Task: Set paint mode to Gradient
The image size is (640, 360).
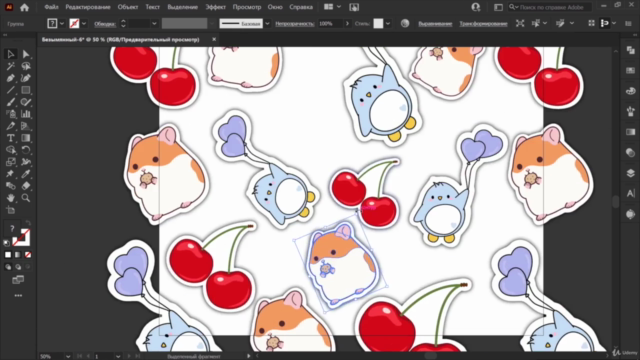Action: pos(18,255)
